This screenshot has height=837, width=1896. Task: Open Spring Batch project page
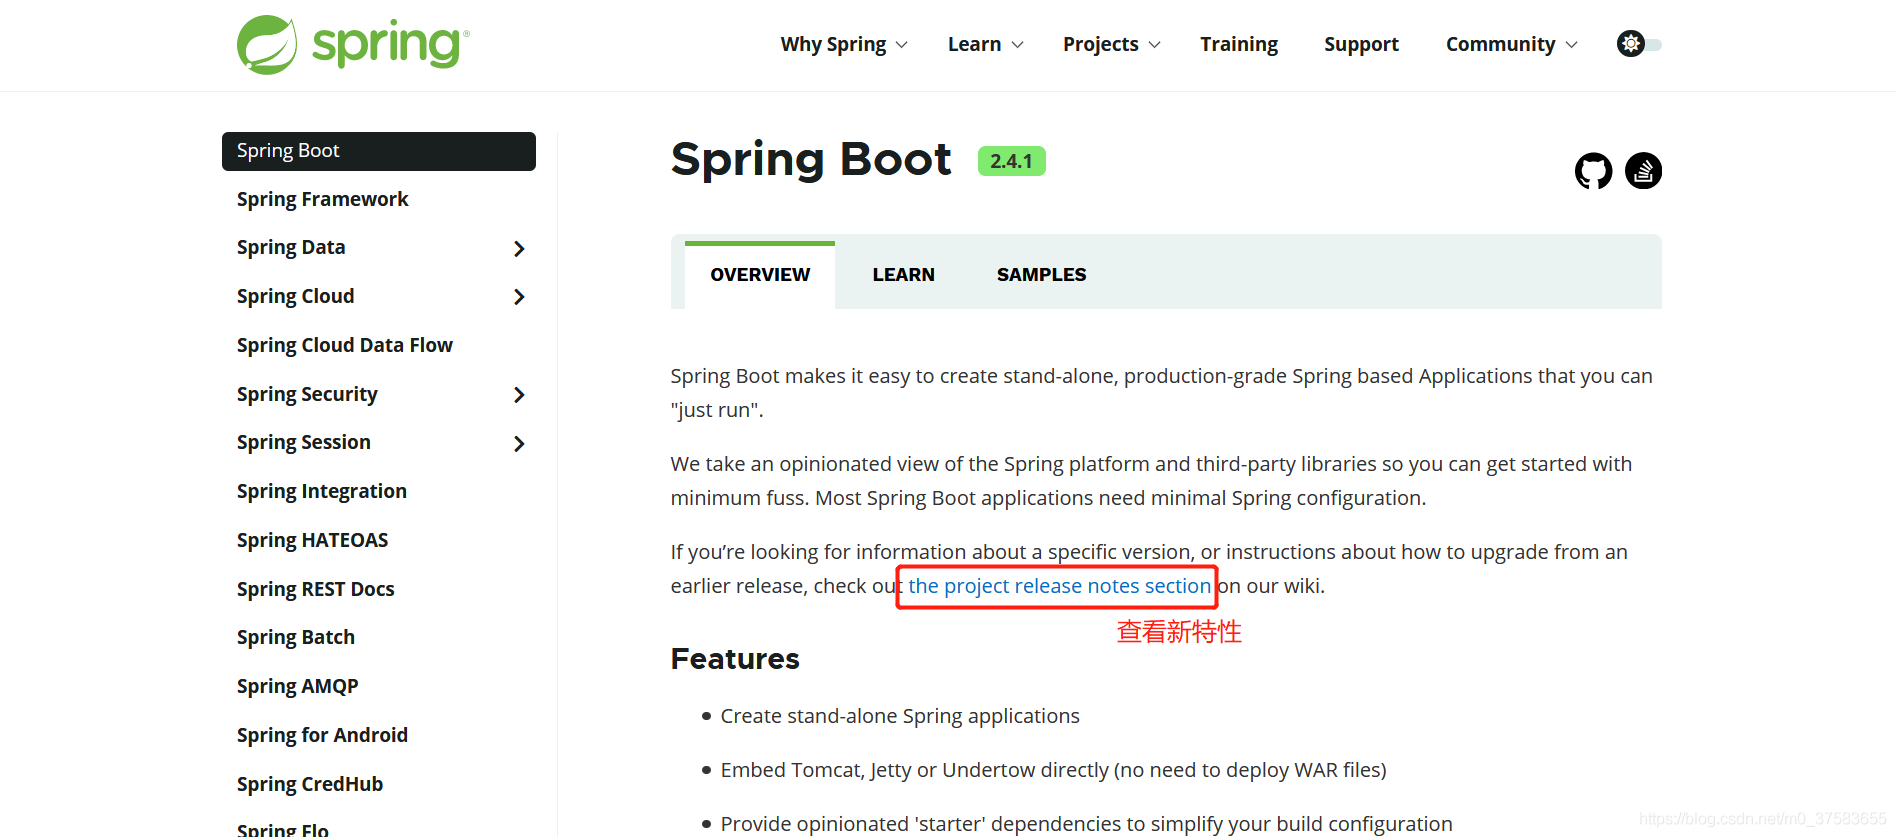click(296, 637)
